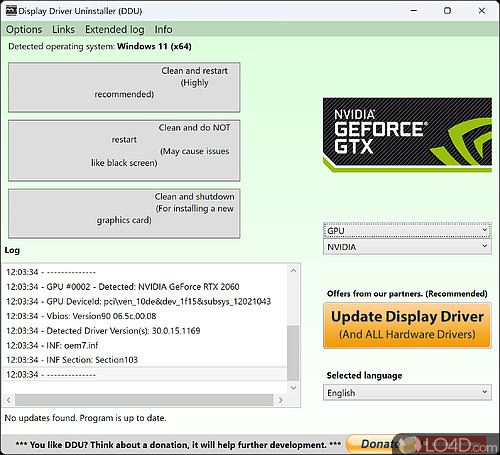500x455 pixels.
Task: Click the vertical log scrollbar thumb
Action: click(293, 353)
